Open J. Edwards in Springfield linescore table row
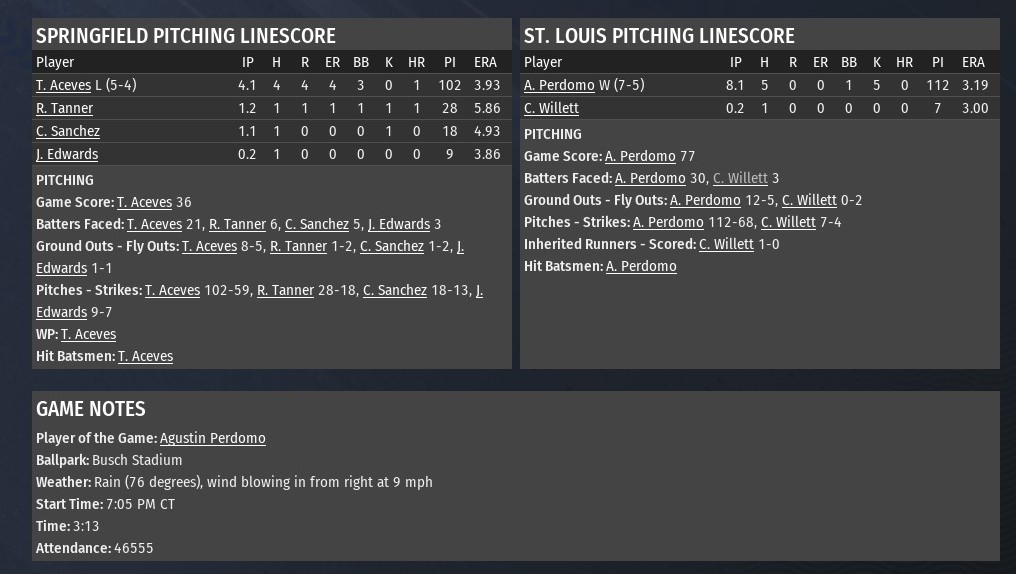This screenshot has height=574, width=1016. [66, 154]
